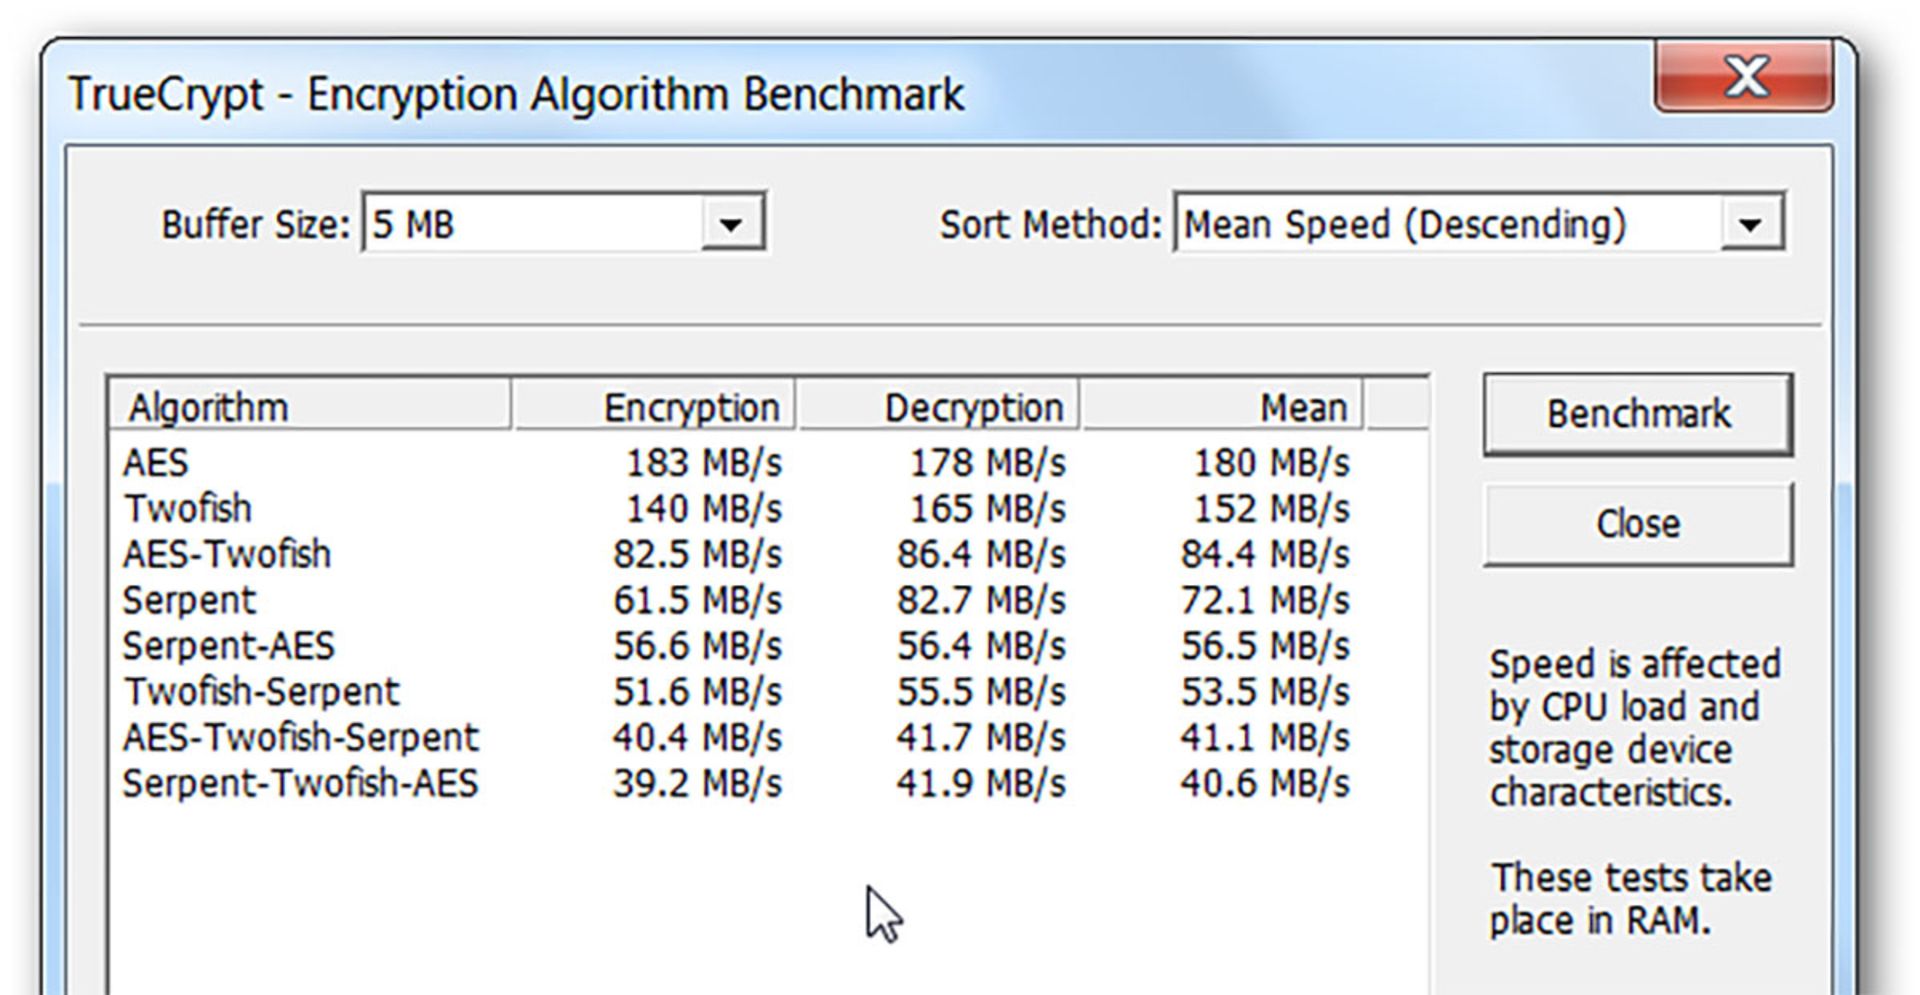Click the 183 MB/s encryption value

coord(704,463)
